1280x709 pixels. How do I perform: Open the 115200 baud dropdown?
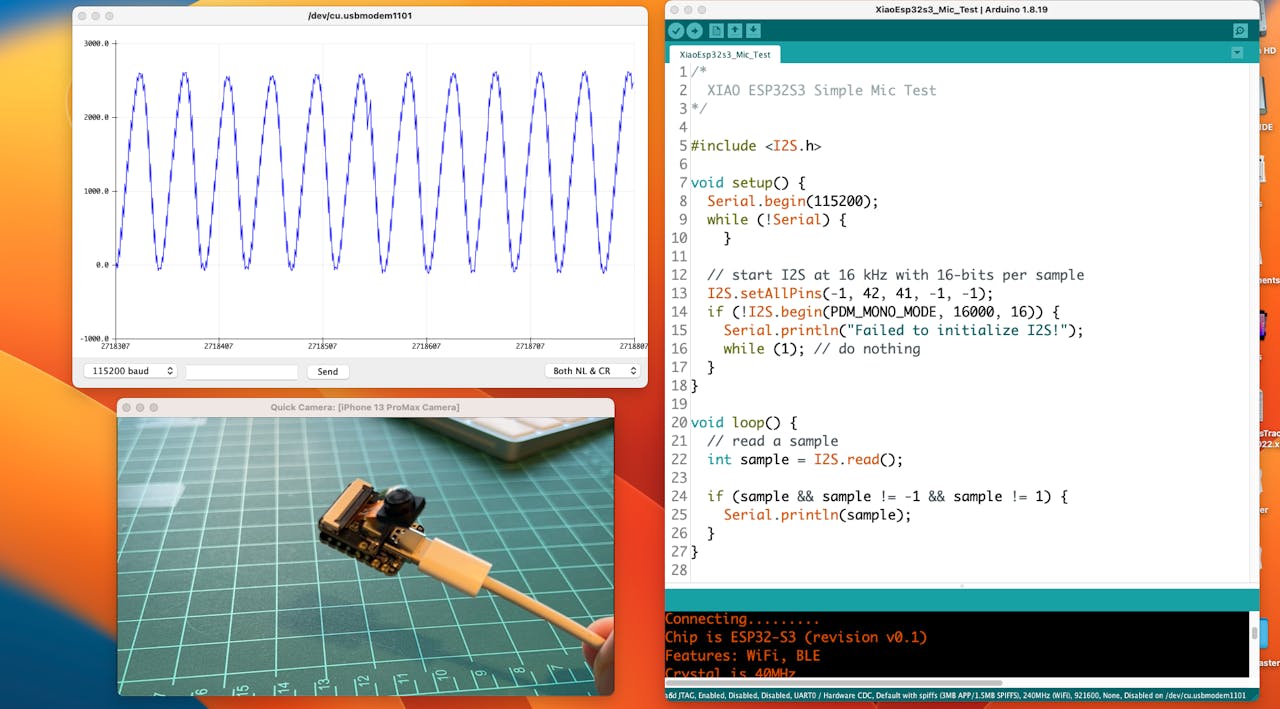coord(129,371)
